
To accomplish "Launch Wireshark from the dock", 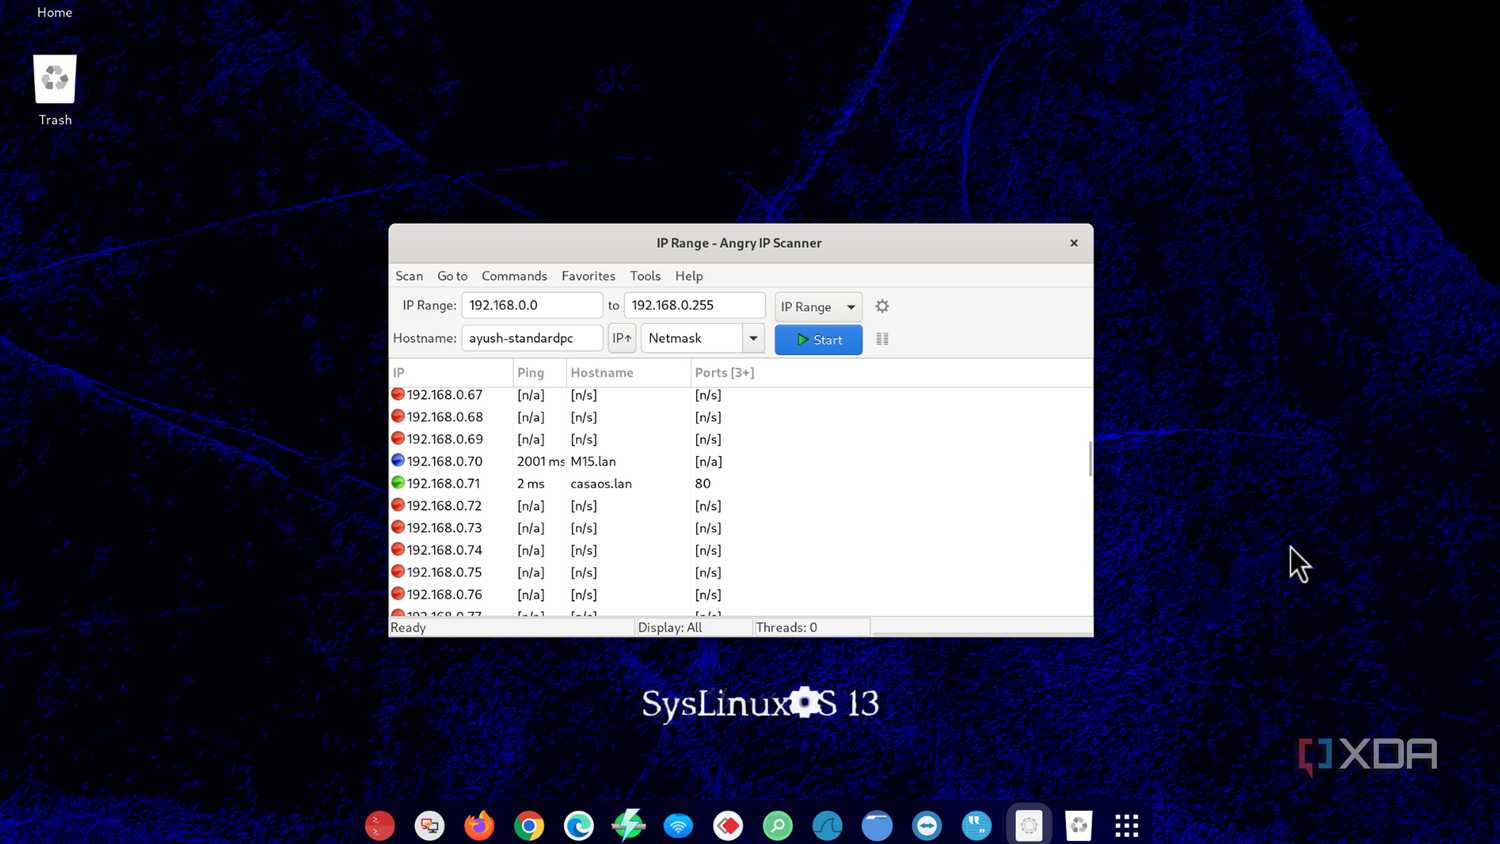I will [827, 825].
